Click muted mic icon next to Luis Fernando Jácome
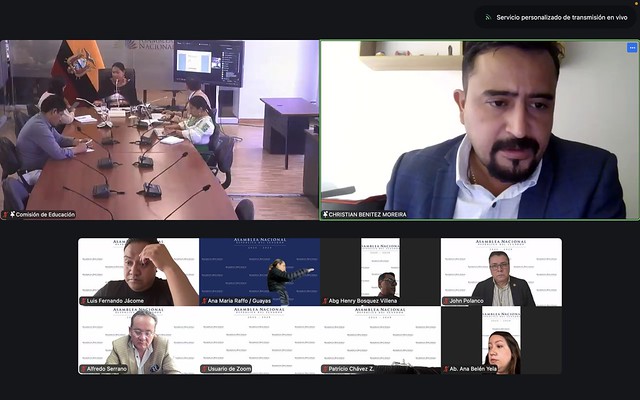 [83, 301]
